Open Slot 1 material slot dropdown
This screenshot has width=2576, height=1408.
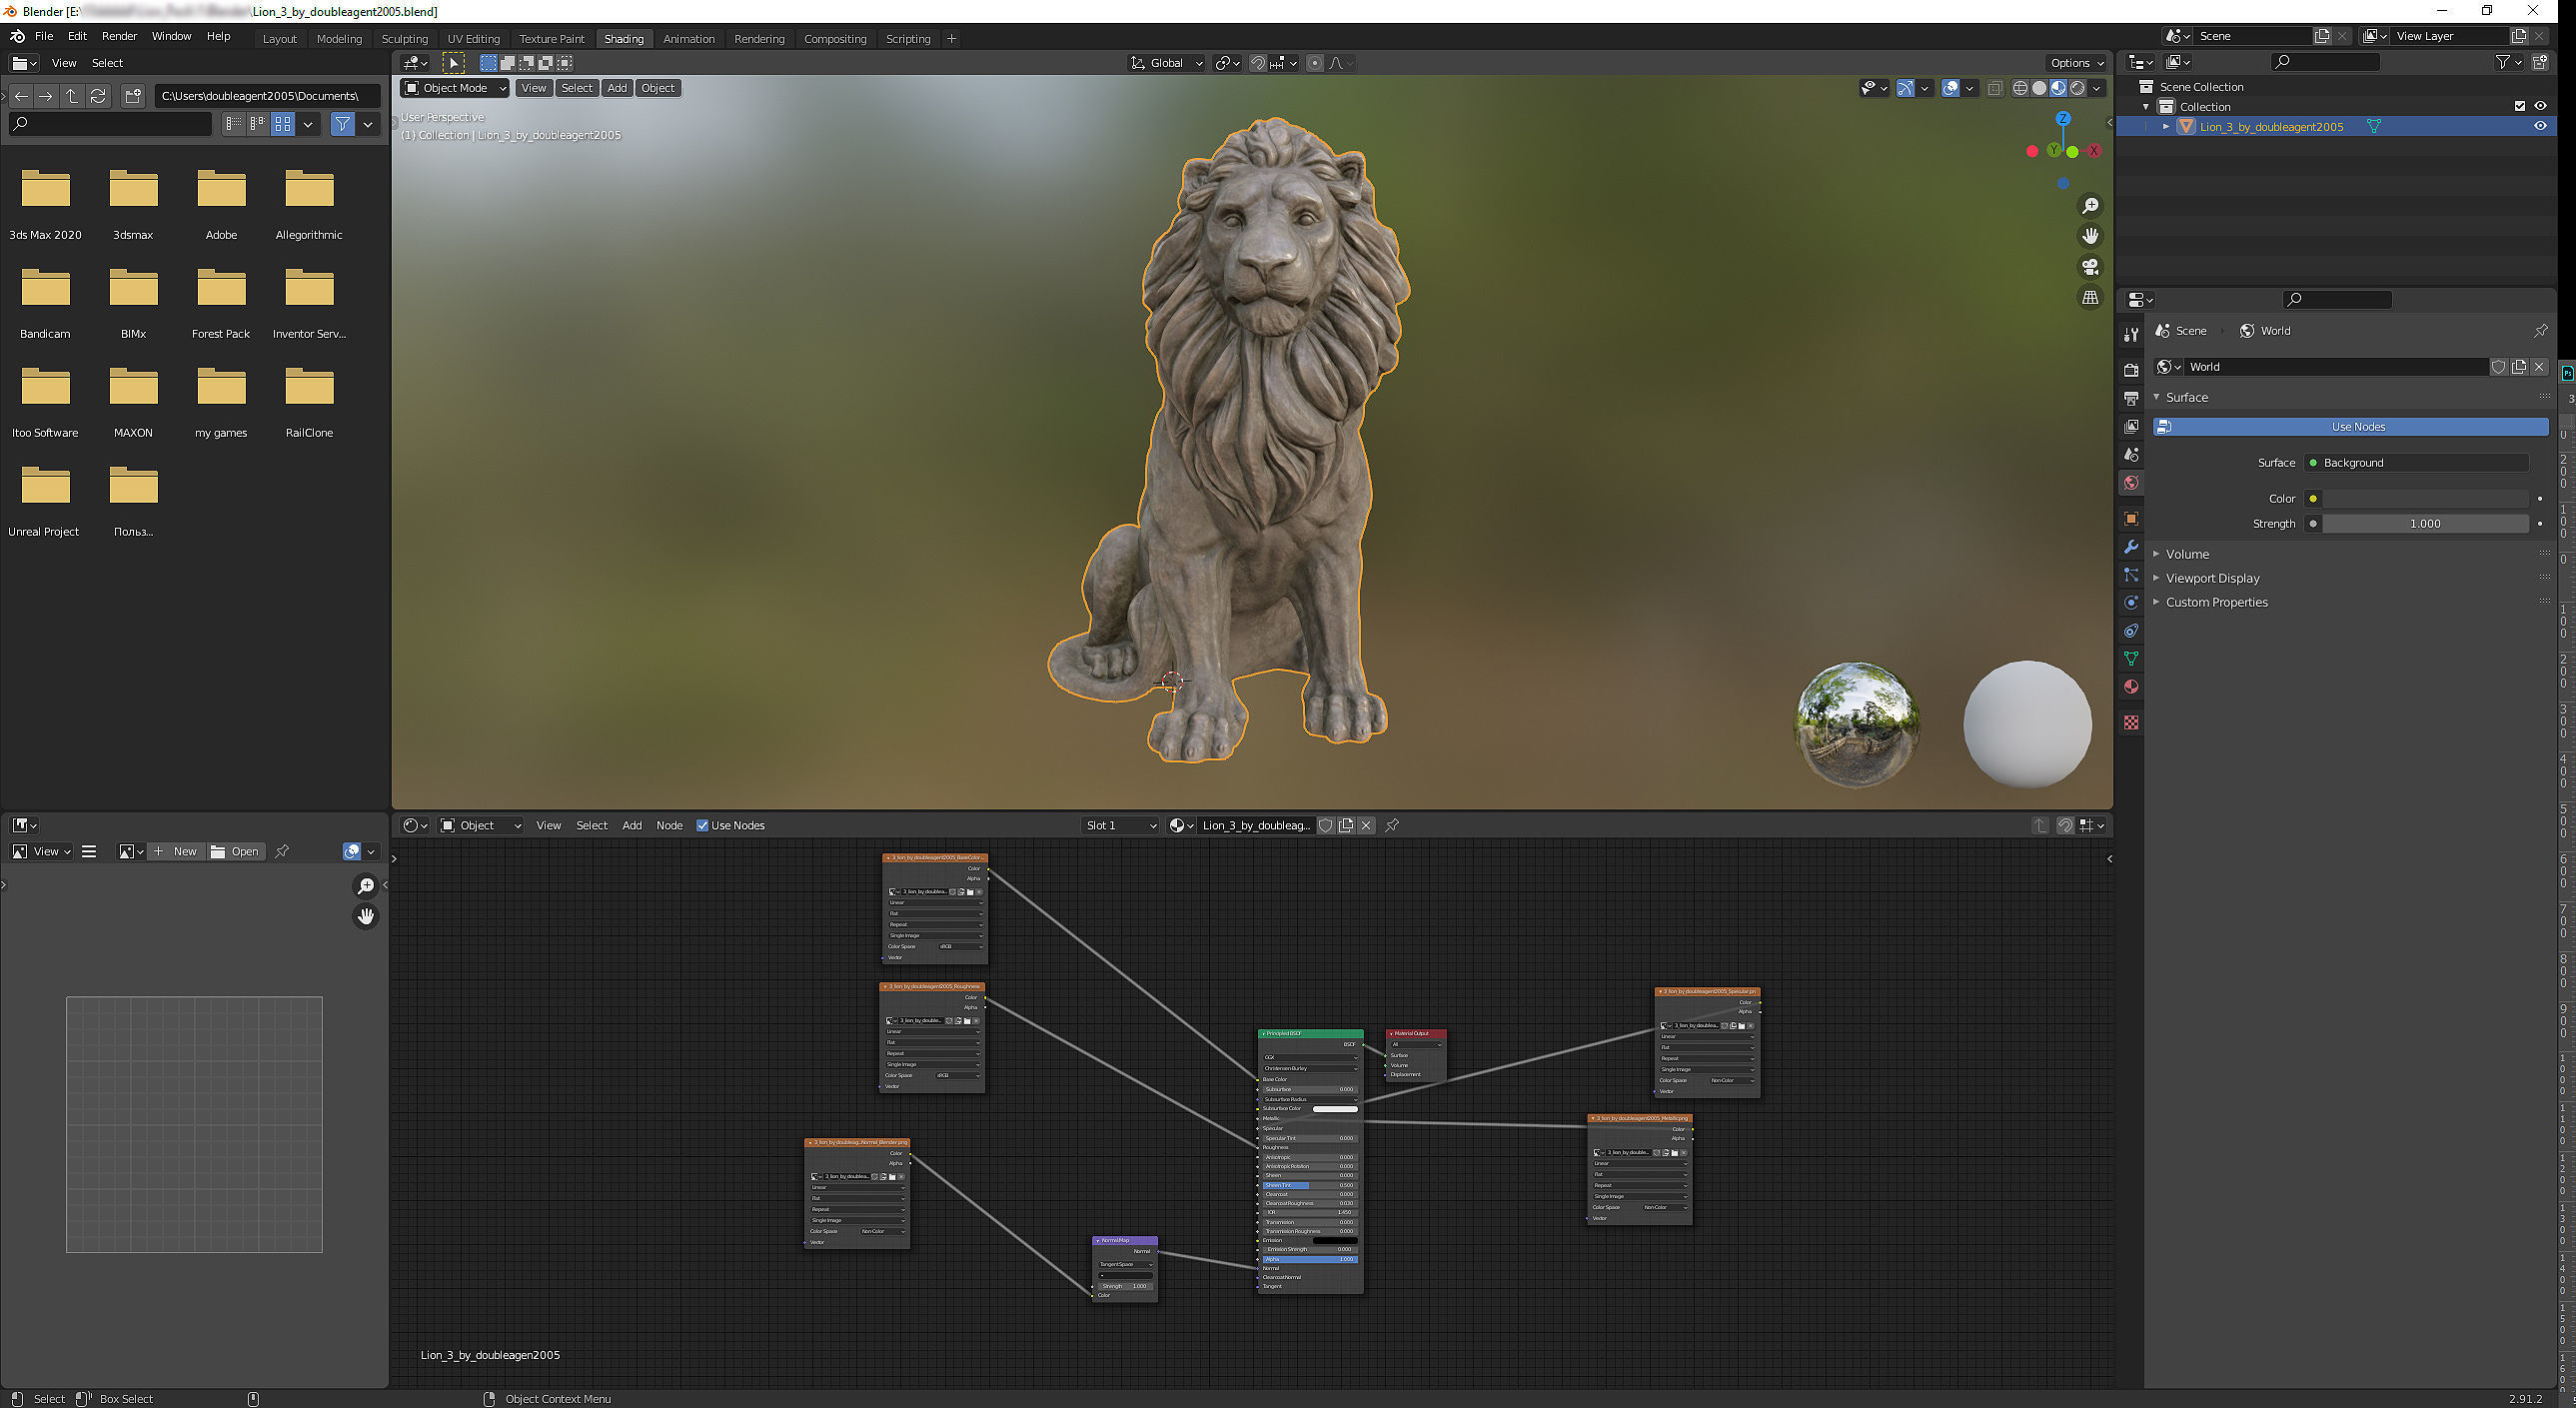1120,826
